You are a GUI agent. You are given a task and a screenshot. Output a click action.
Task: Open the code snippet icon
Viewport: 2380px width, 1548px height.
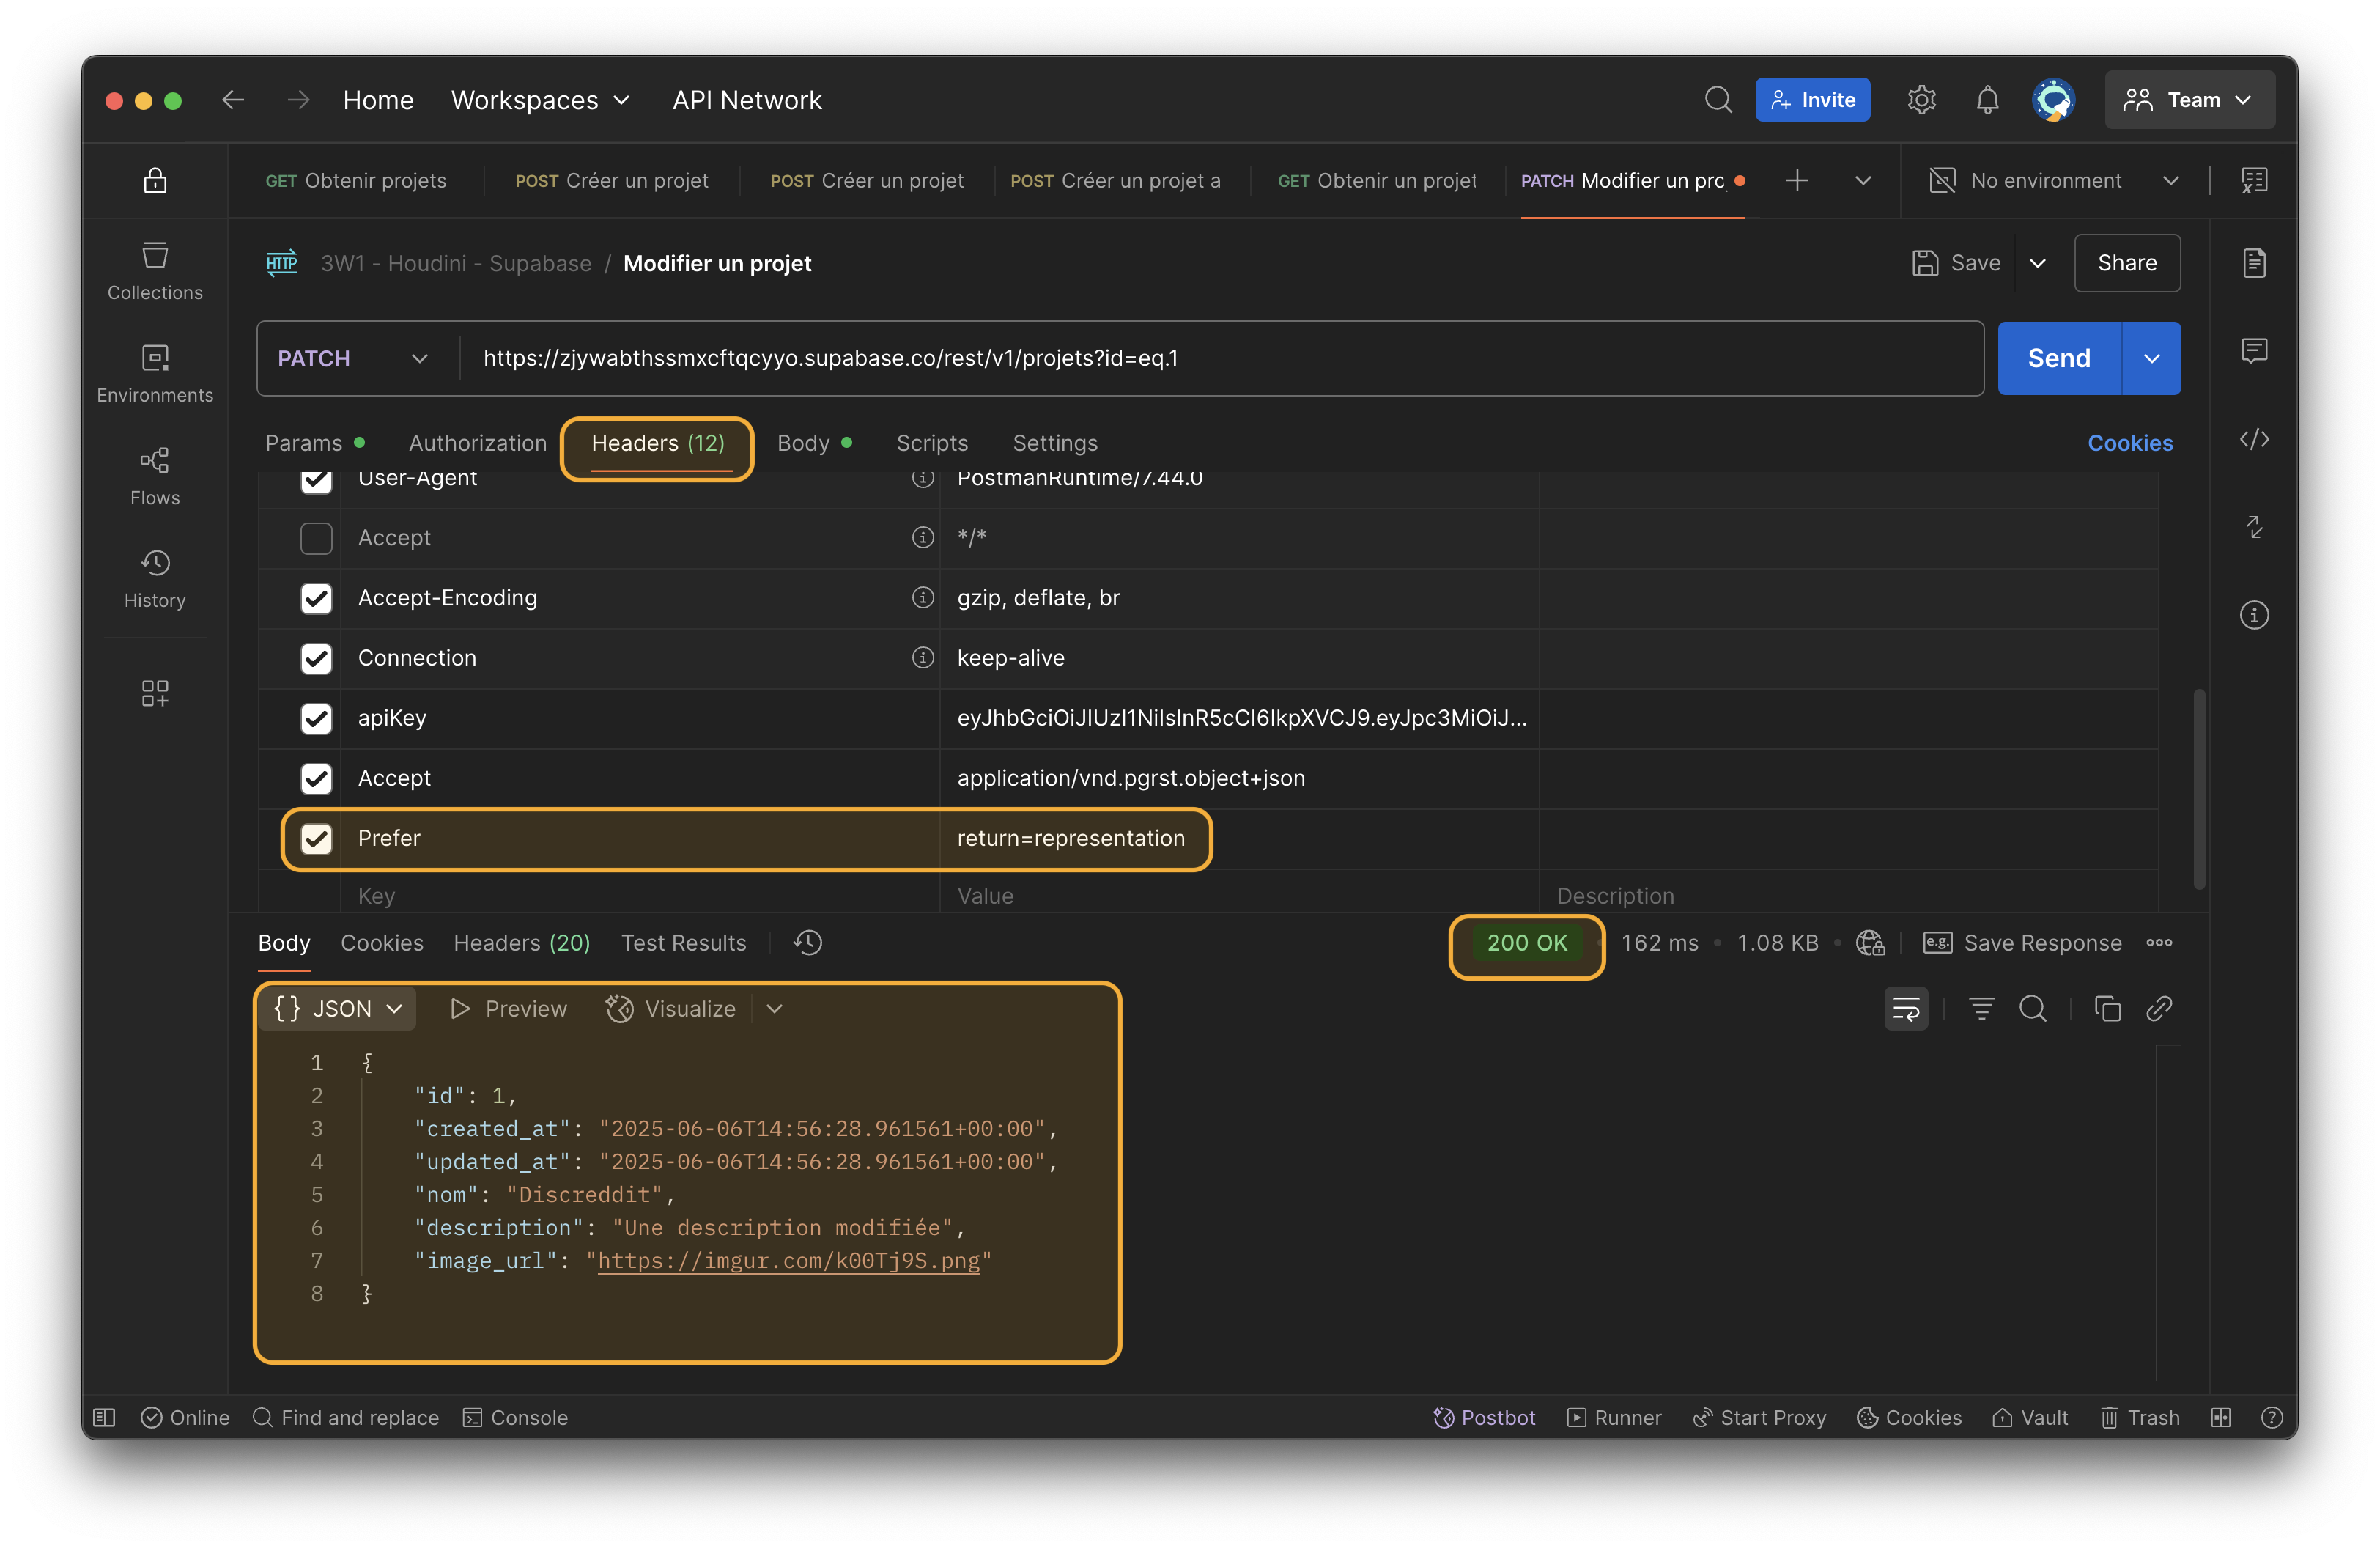(2254, 439)
